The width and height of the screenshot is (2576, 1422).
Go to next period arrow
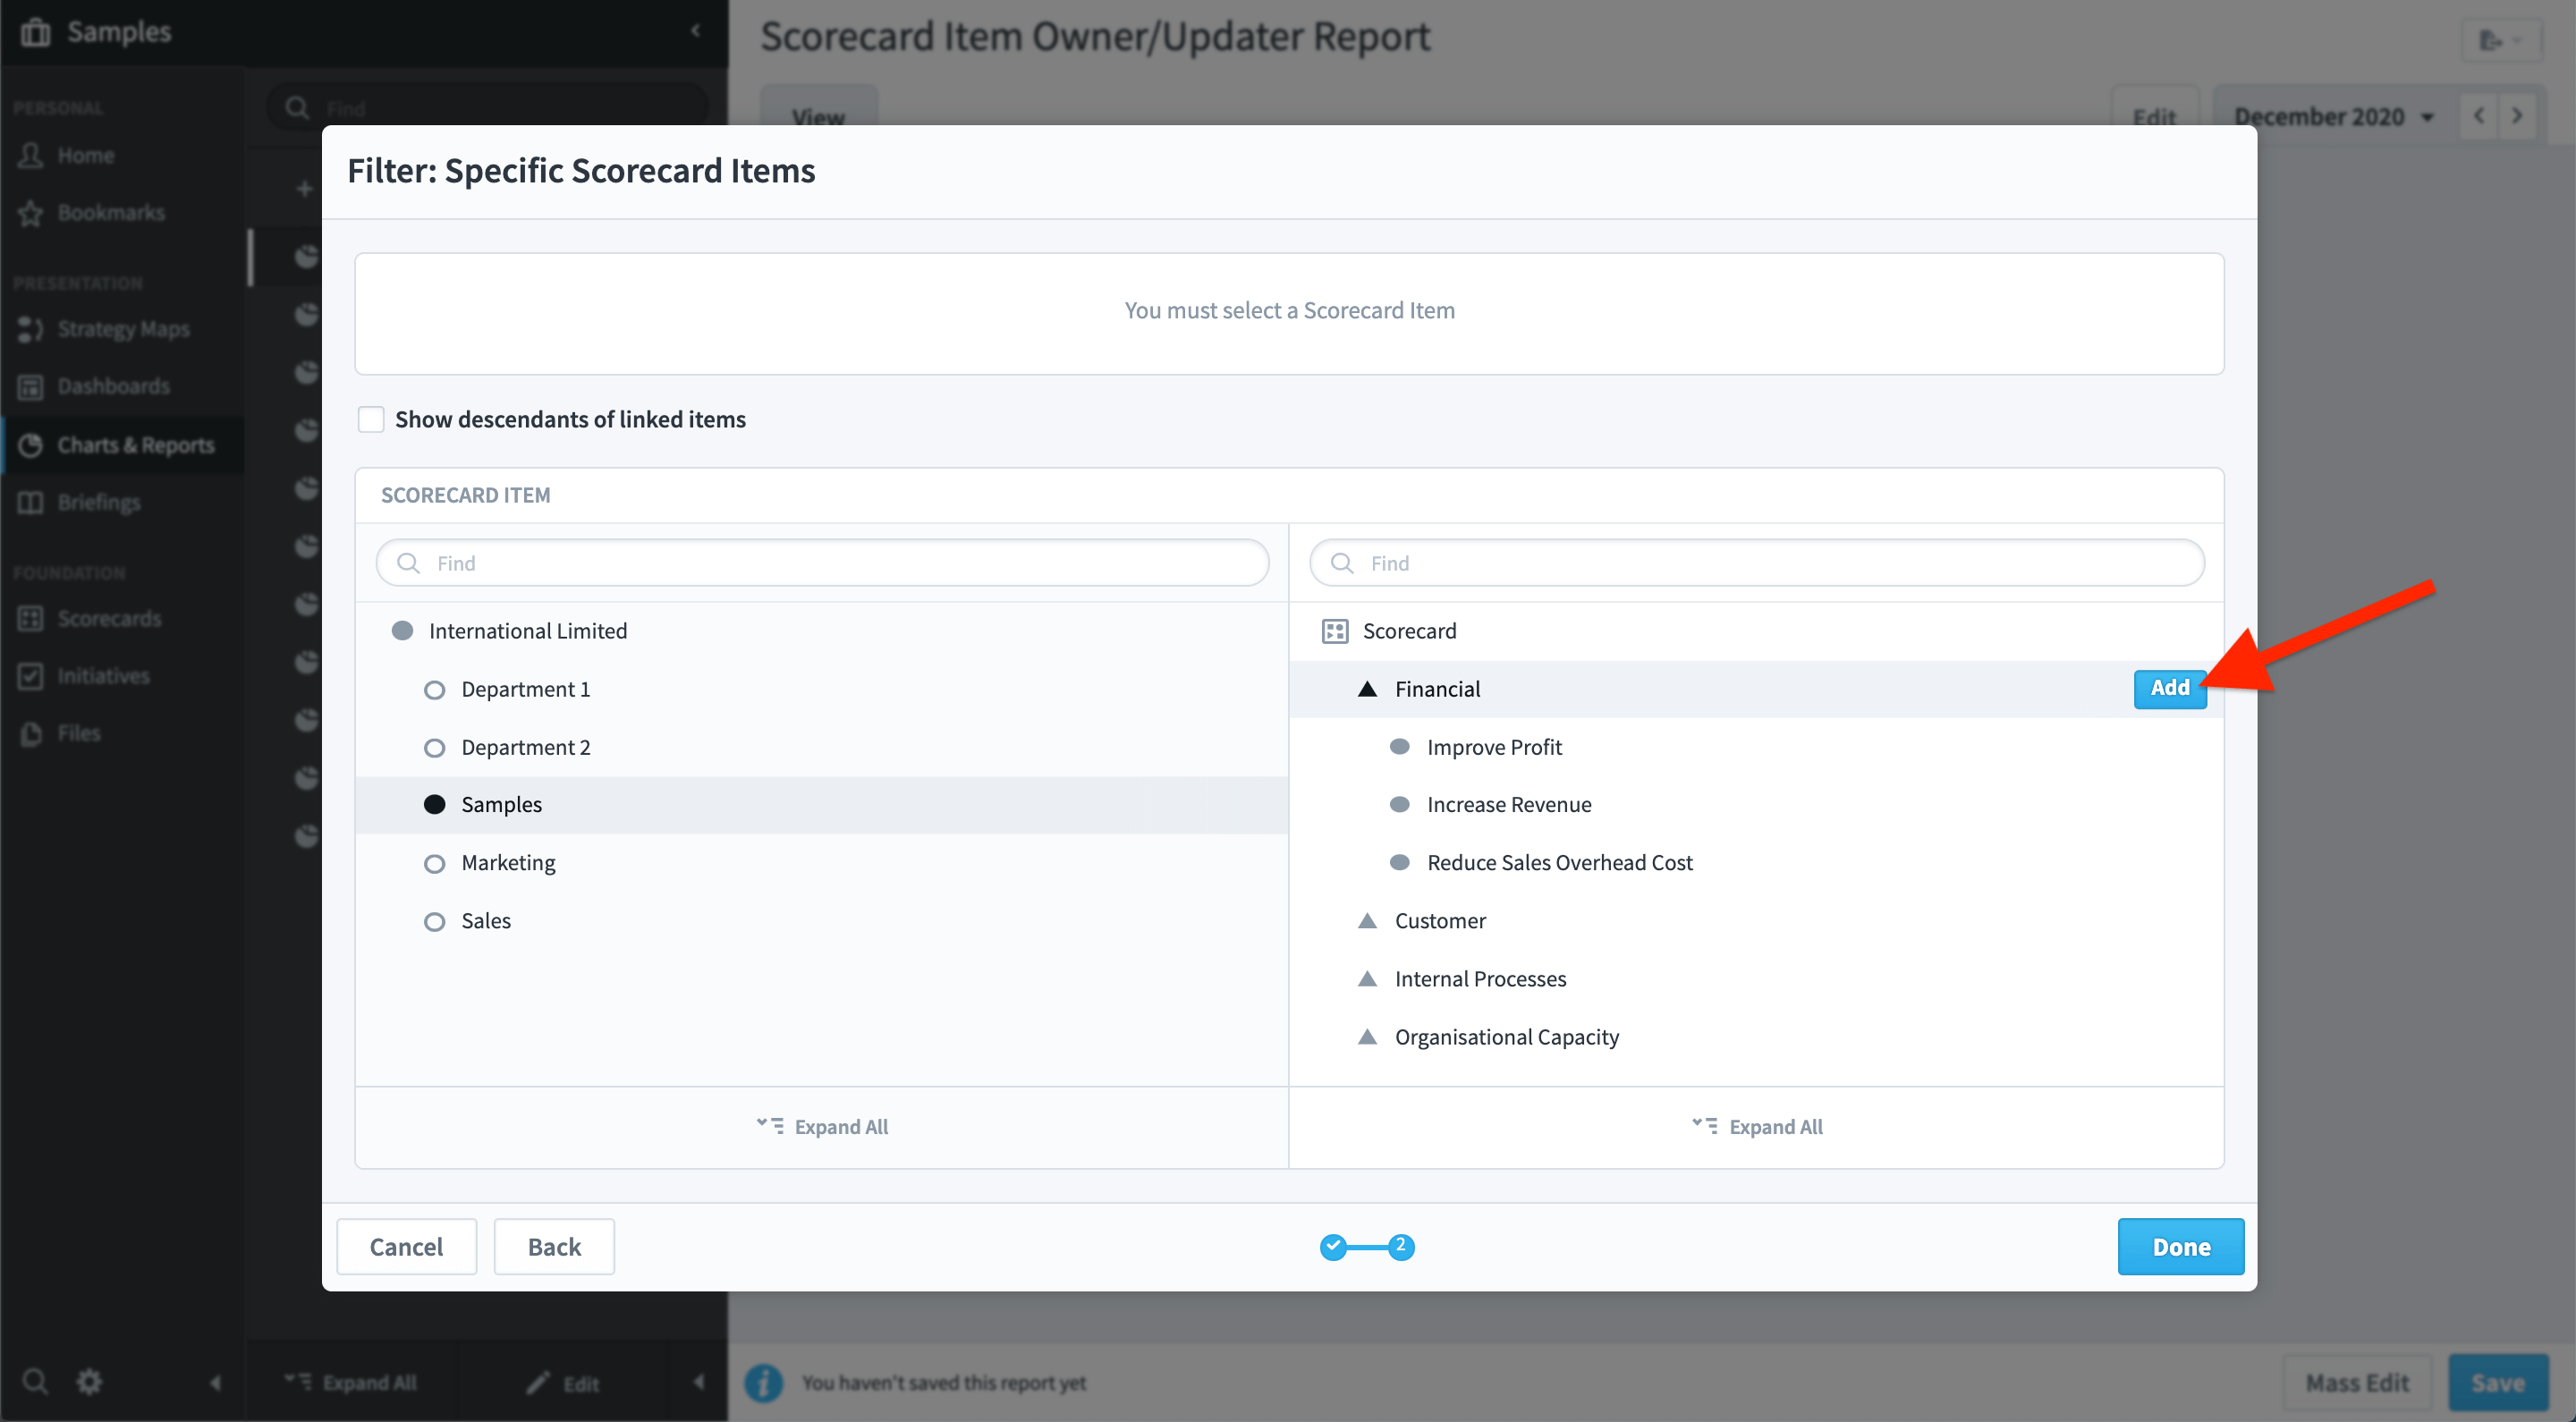click(2516, 117)
